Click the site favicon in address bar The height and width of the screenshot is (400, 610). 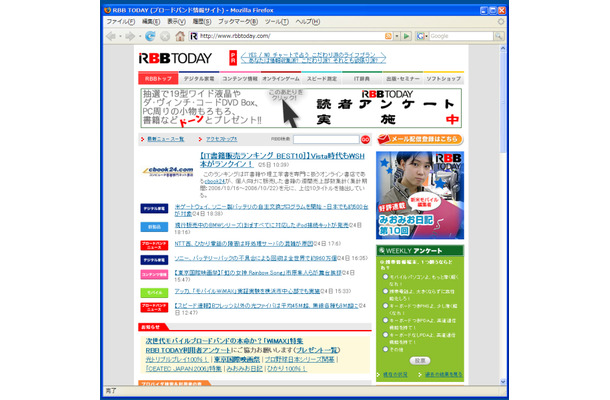click(x=193, y=36)
